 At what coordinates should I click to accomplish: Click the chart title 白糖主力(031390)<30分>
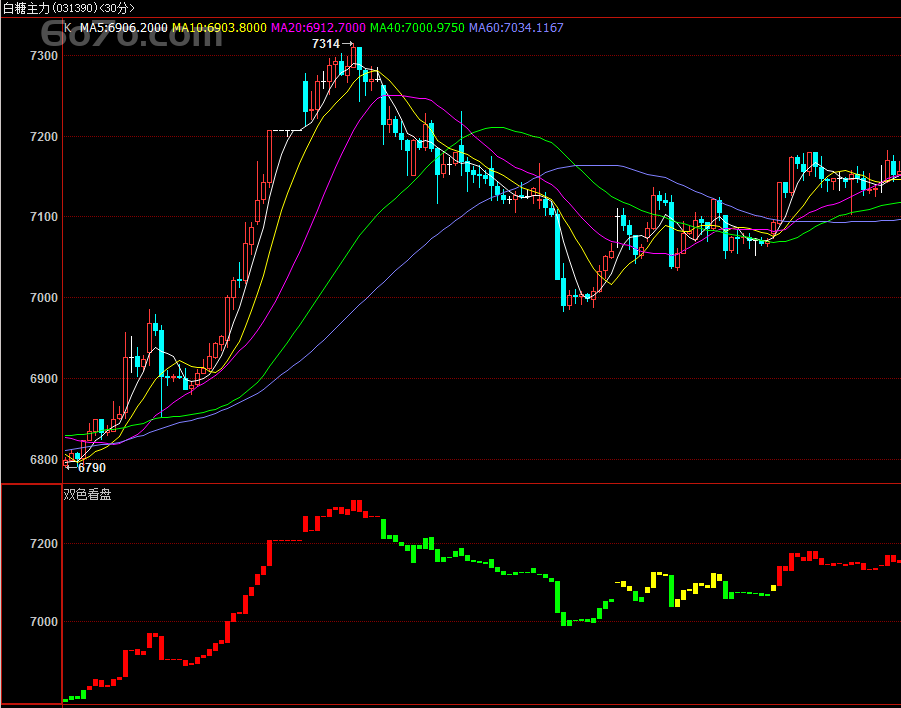pyautogui.click(x=69, y=8)
